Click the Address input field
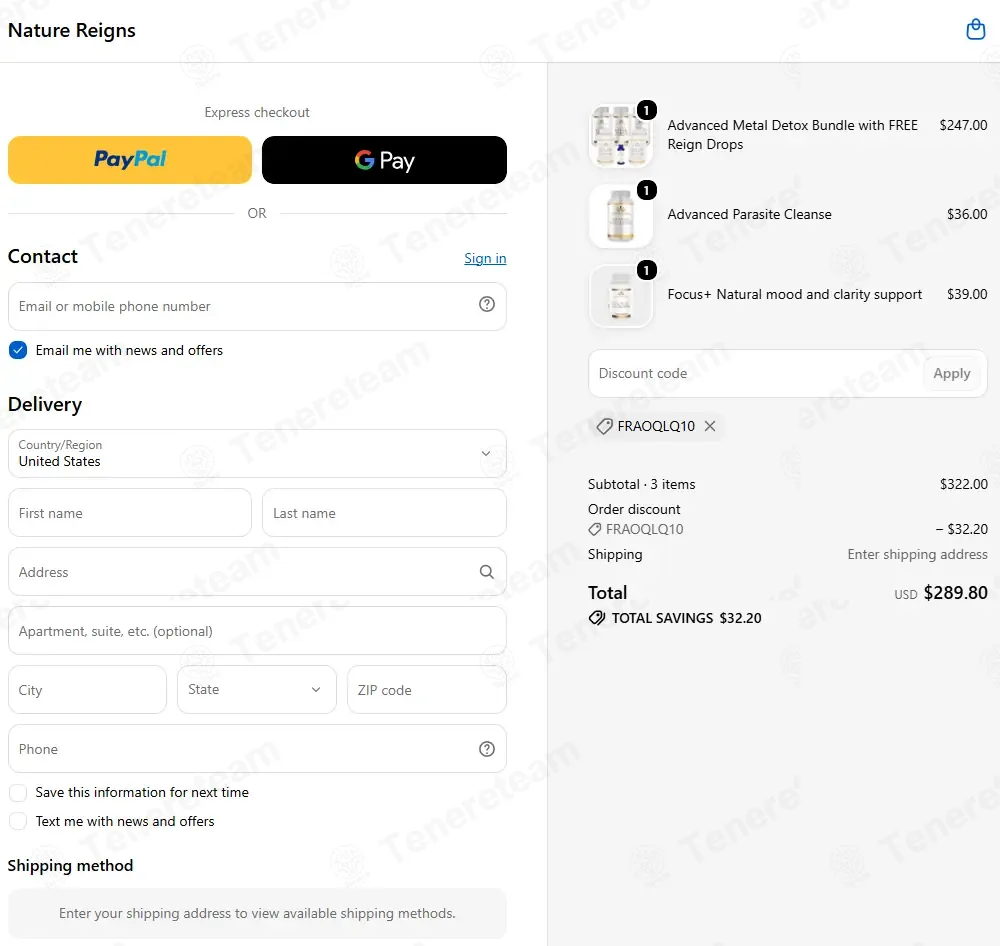 point(258,572)
